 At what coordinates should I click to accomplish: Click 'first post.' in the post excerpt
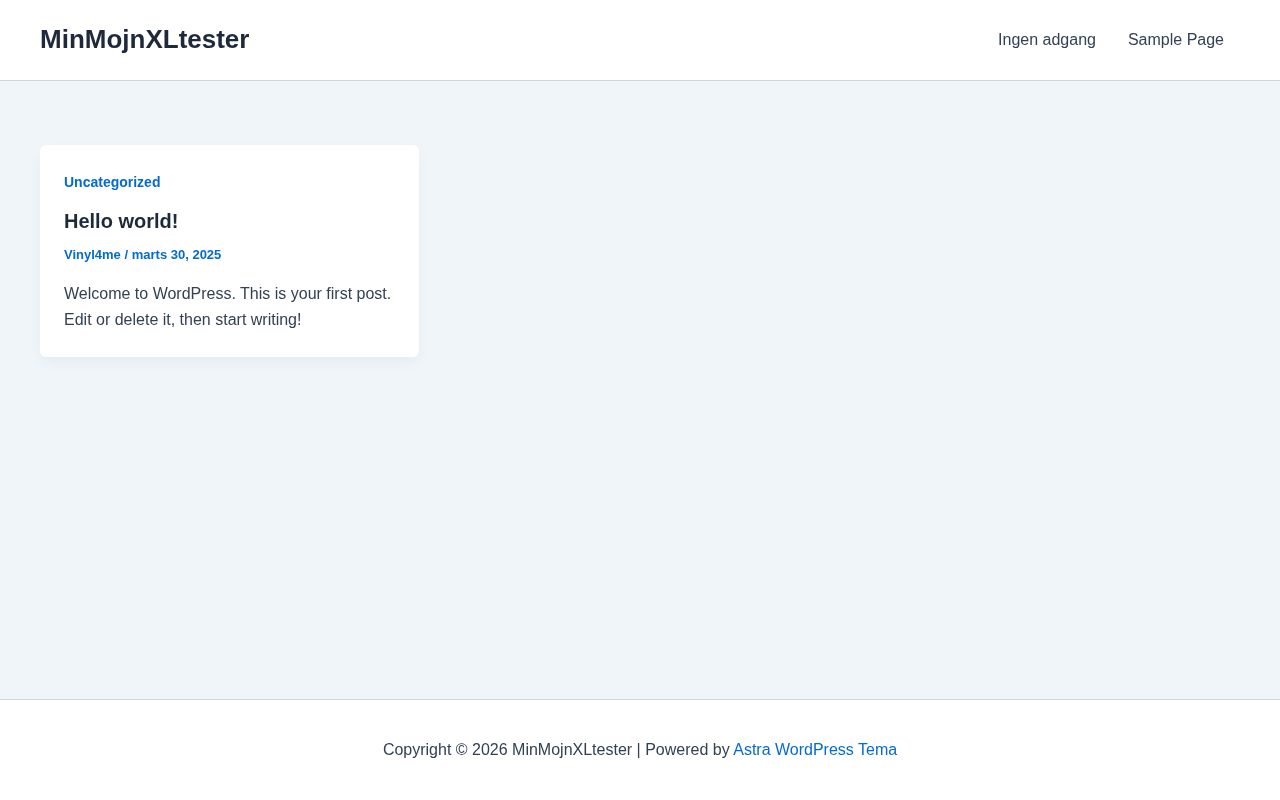pyautogui.click(x=358, y=294)
